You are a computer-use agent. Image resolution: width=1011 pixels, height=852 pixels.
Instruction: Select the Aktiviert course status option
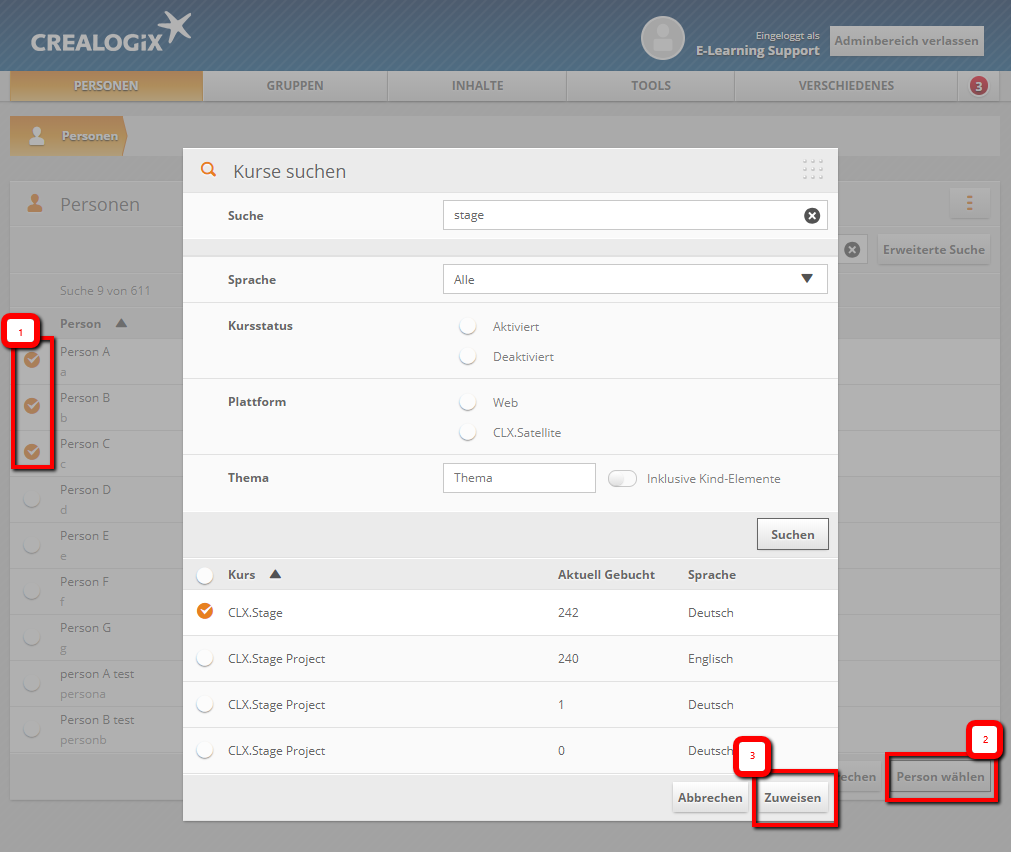(467, 327)
